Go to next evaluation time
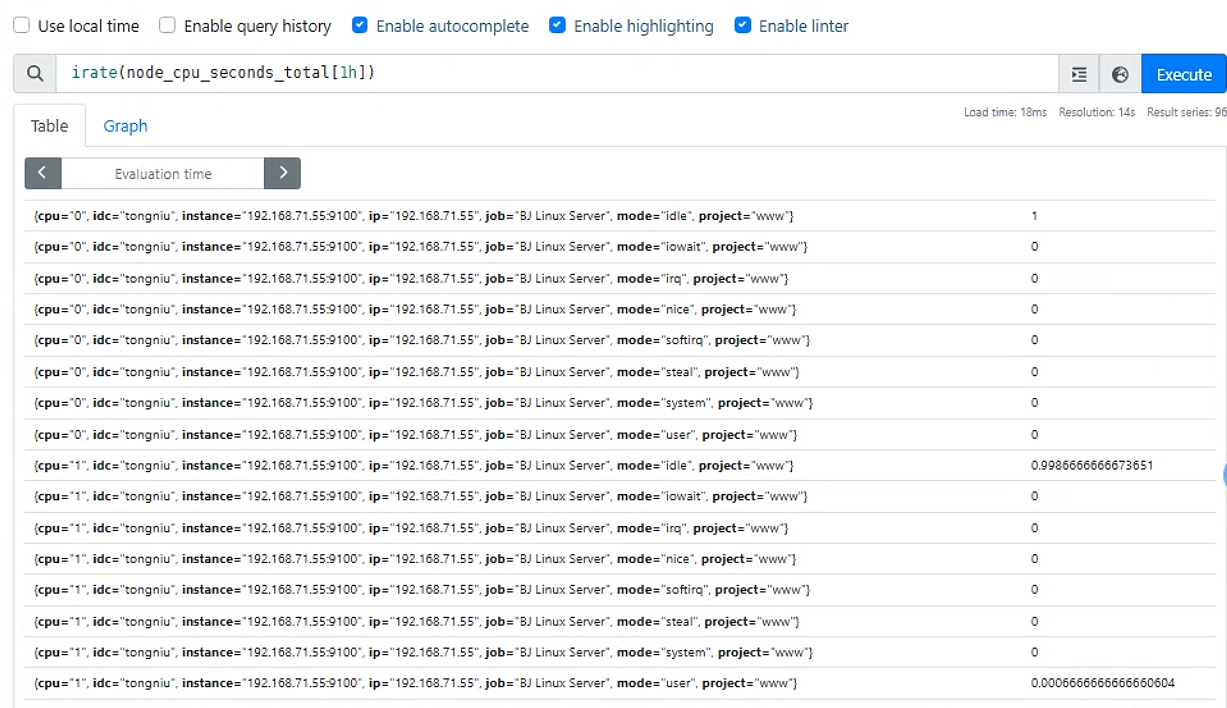The image size is (1227, 708). 282,173
